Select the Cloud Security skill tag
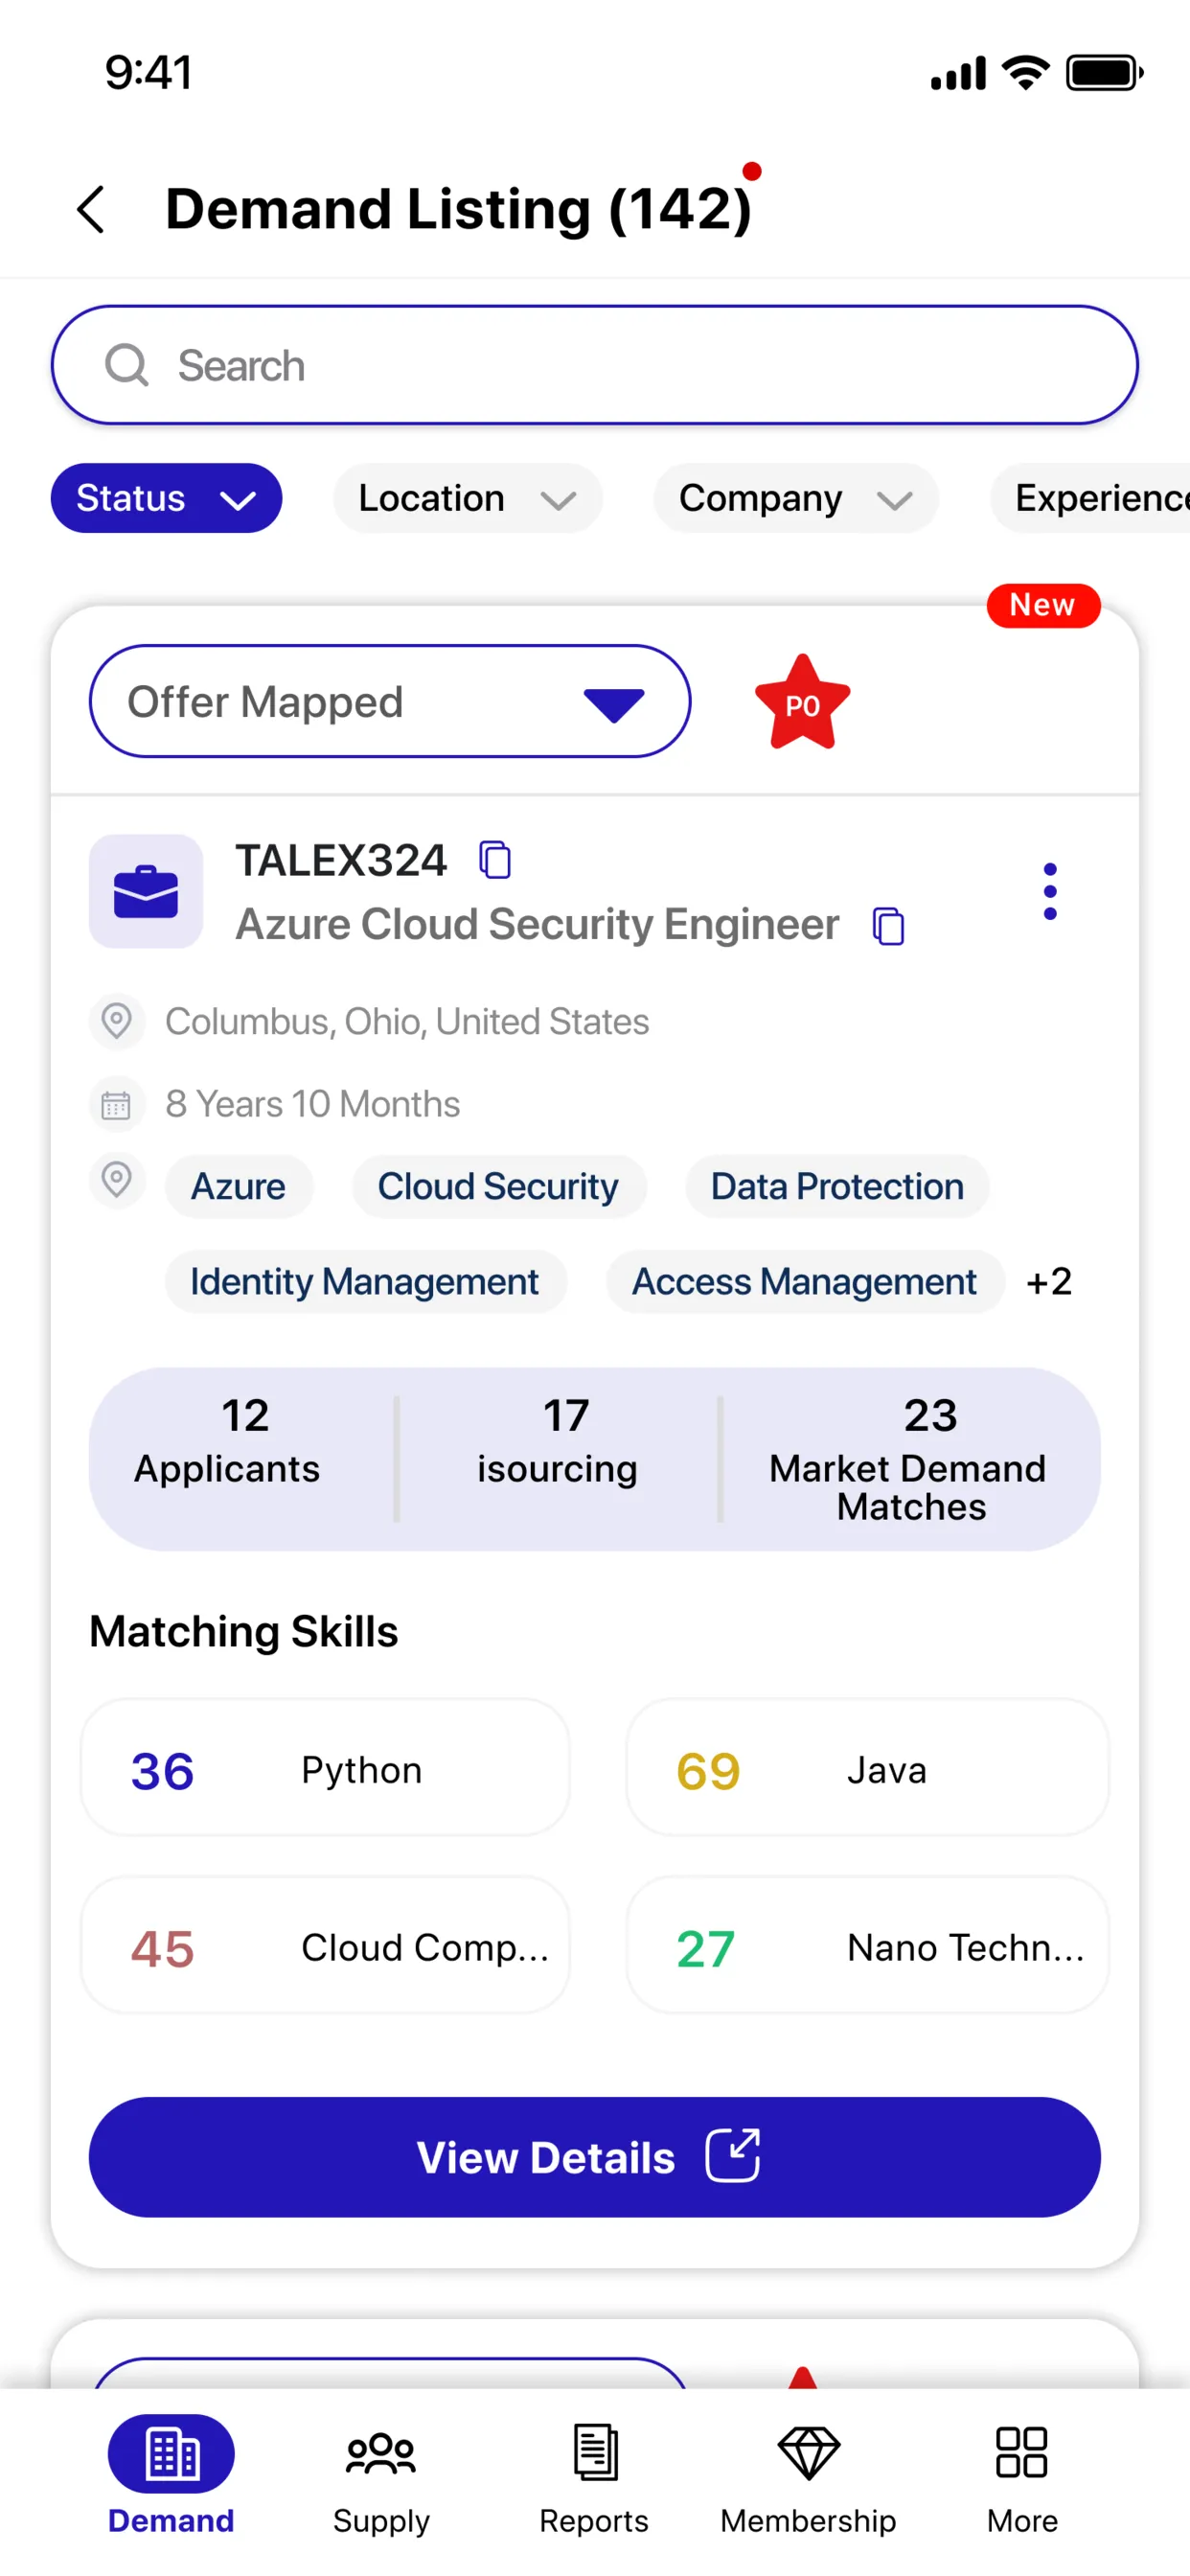 coord(498,1186)
